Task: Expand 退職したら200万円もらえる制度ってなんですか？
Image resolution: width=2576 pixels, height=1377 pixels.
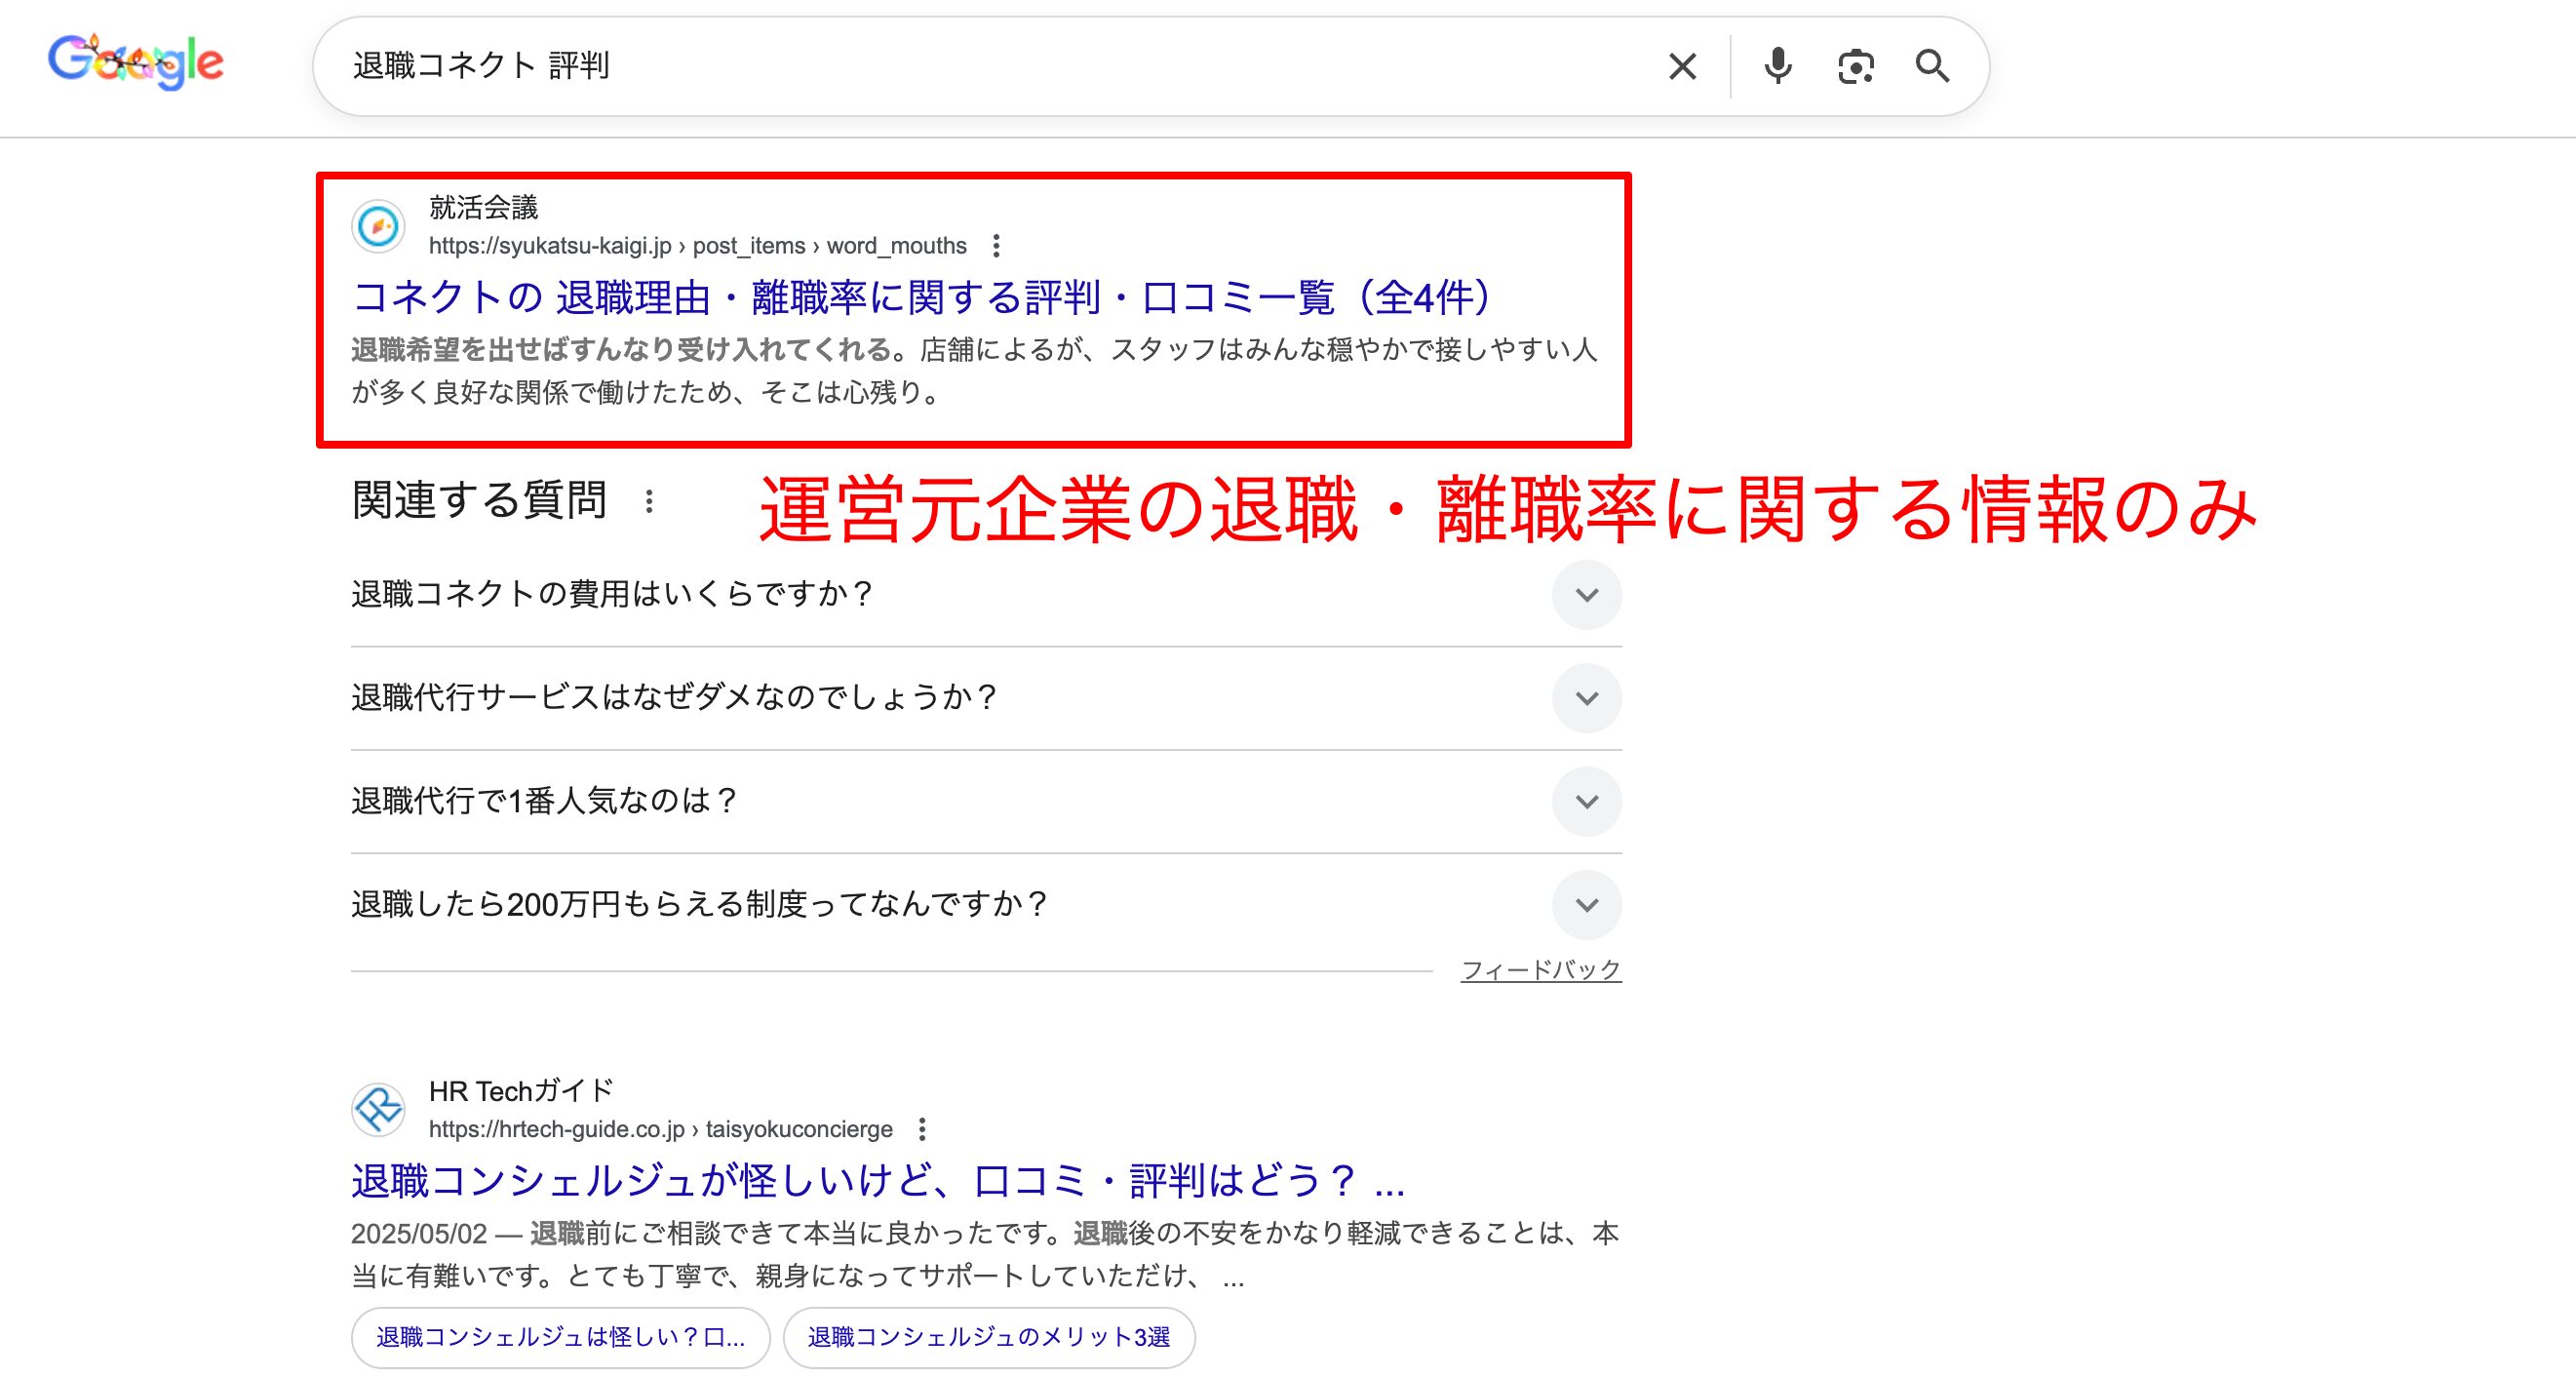Action: coord(986,905)
